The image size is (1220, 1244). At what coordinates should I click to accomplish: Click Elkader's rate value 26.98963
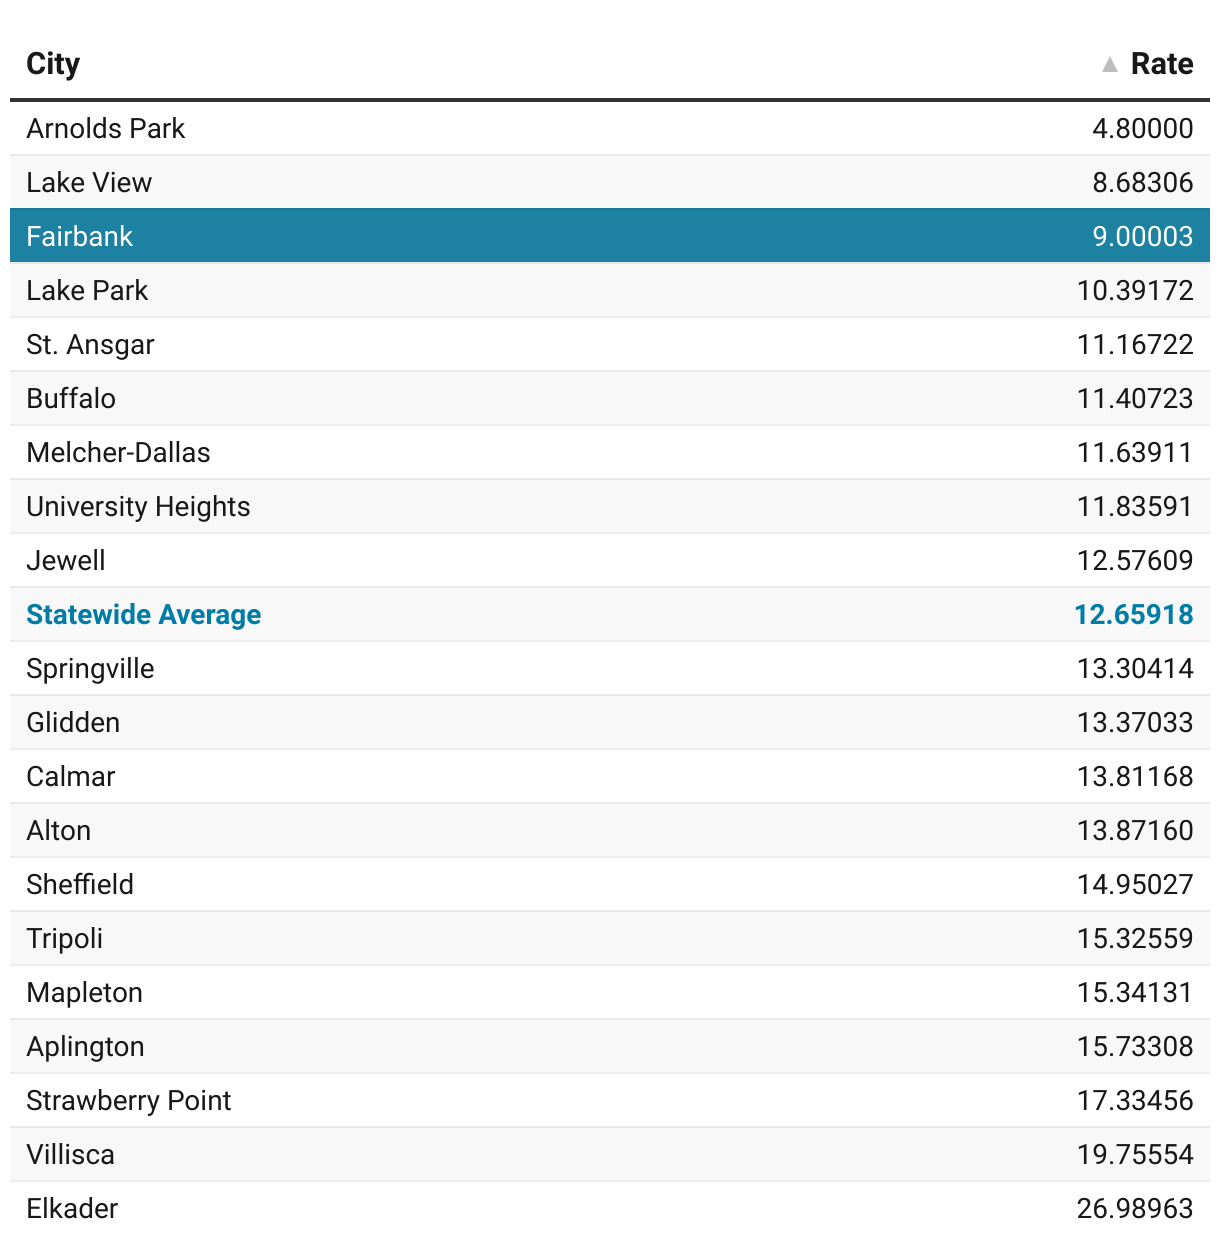coord(1134,1209)
